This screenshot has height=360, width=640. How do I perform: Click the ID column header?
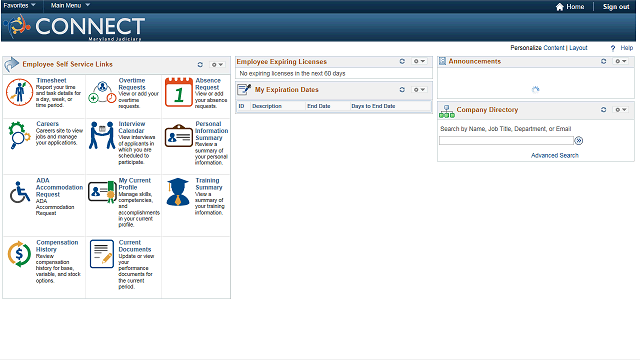[x=241, y=106]
